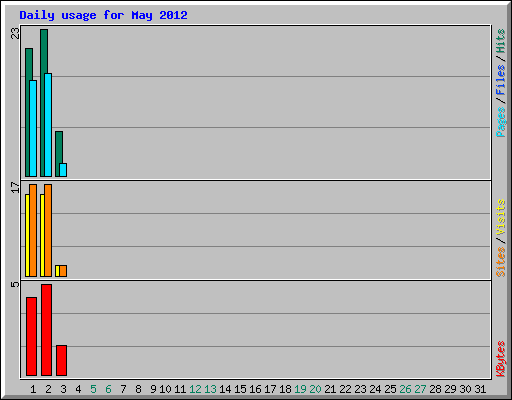Click the cyan Pages bar for day 3
The image size is (512, 400).
point(63,170)
